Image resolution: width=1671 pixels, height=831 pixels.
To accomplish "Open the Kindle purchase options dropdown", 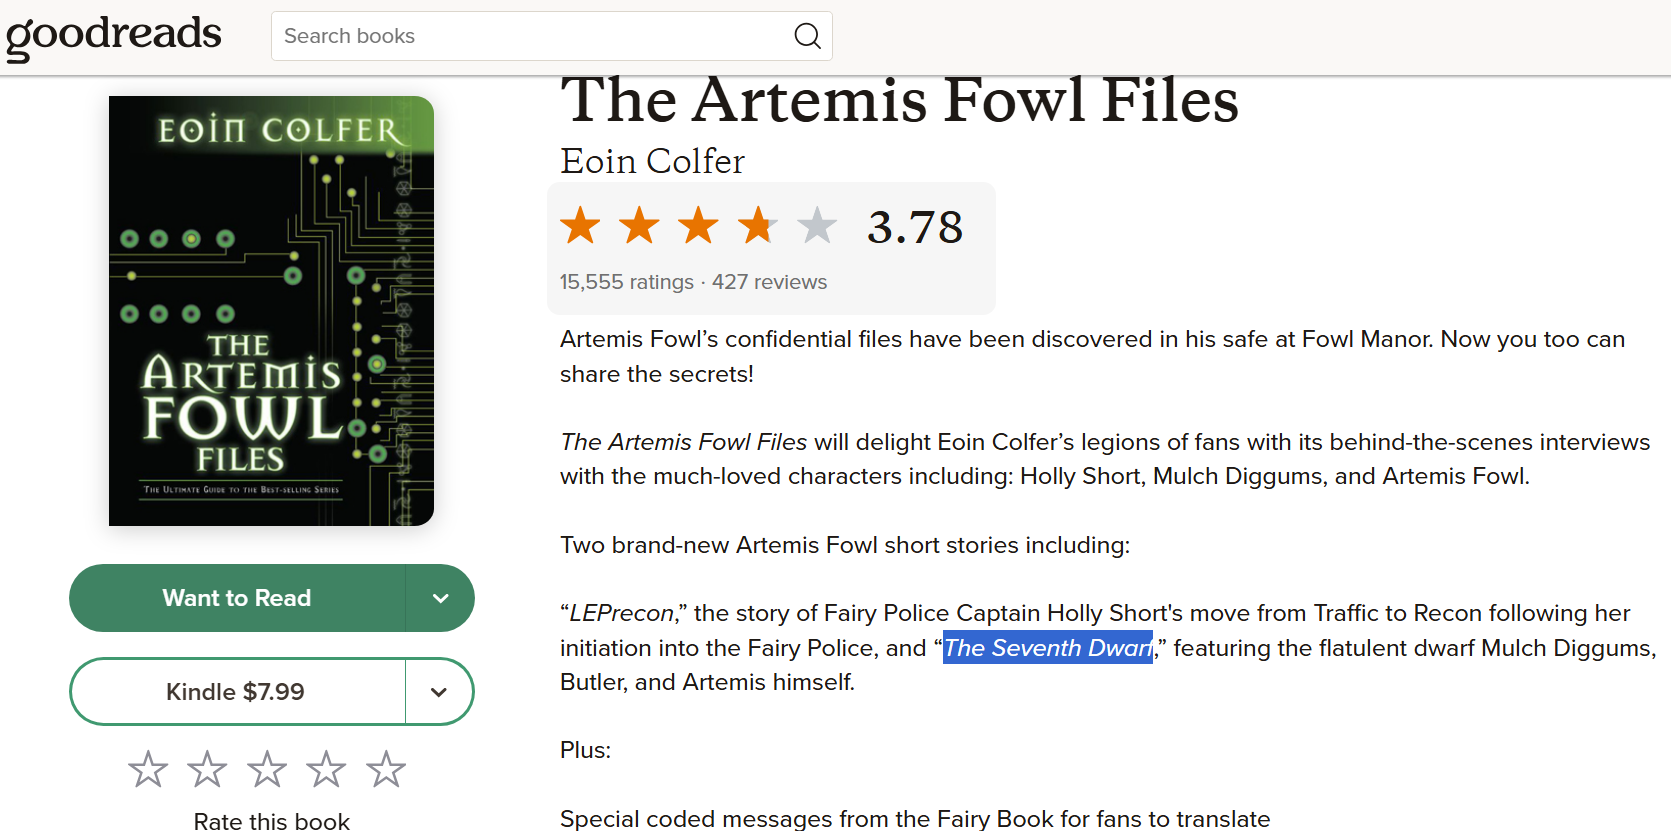I will click(439, 692).
